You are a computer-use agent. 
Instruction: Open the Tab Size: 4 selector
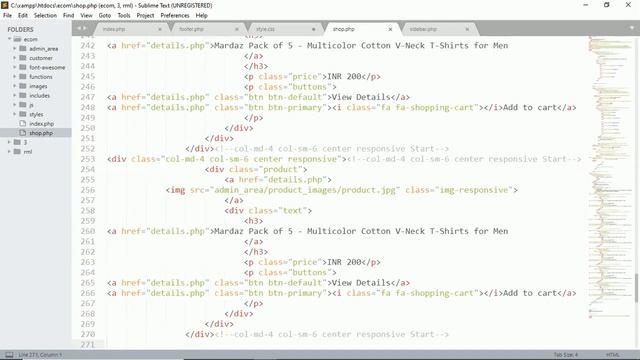point(566,355)
